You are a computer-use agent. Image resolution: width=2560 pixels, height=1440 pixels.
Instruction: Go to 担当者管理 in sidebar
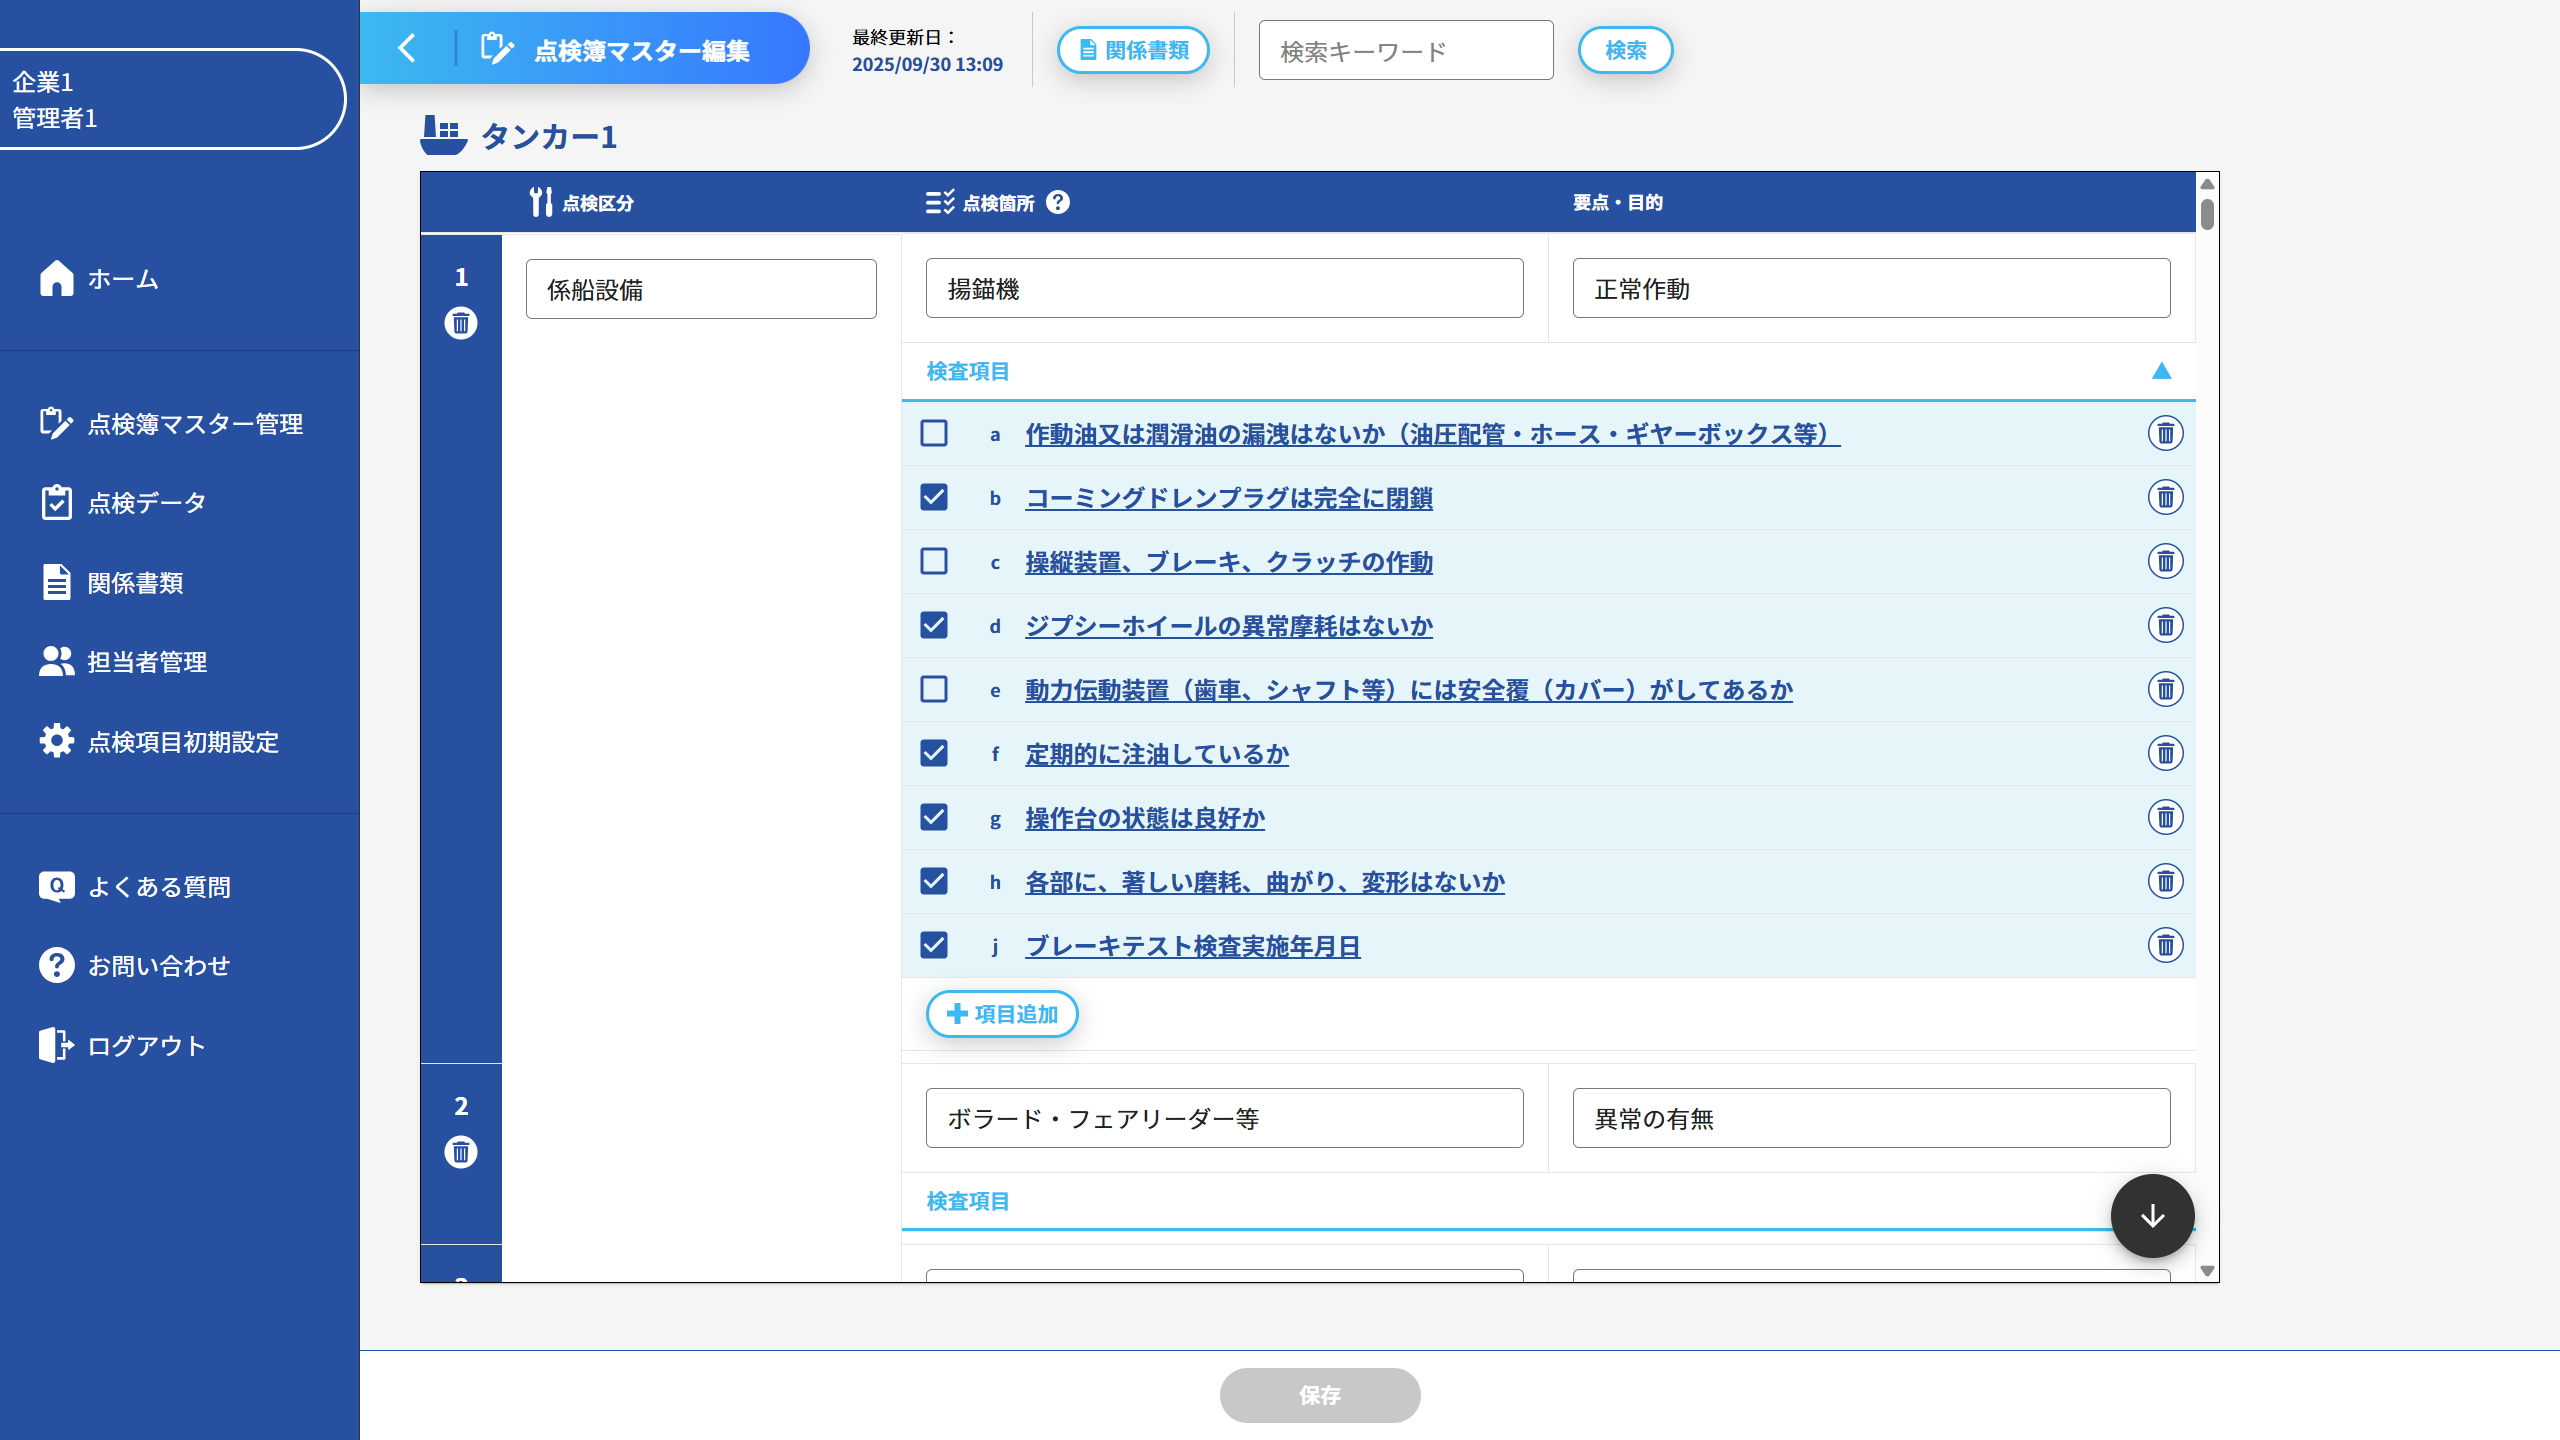coord(146,662)
